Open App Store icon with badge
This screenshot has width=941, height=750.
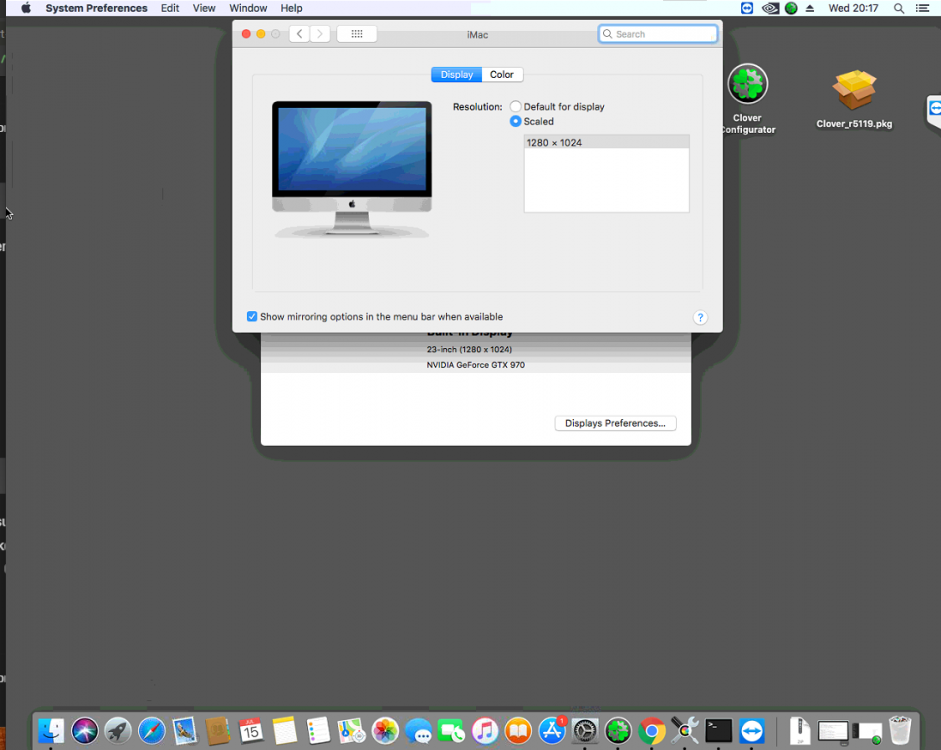tap(552, 731)
